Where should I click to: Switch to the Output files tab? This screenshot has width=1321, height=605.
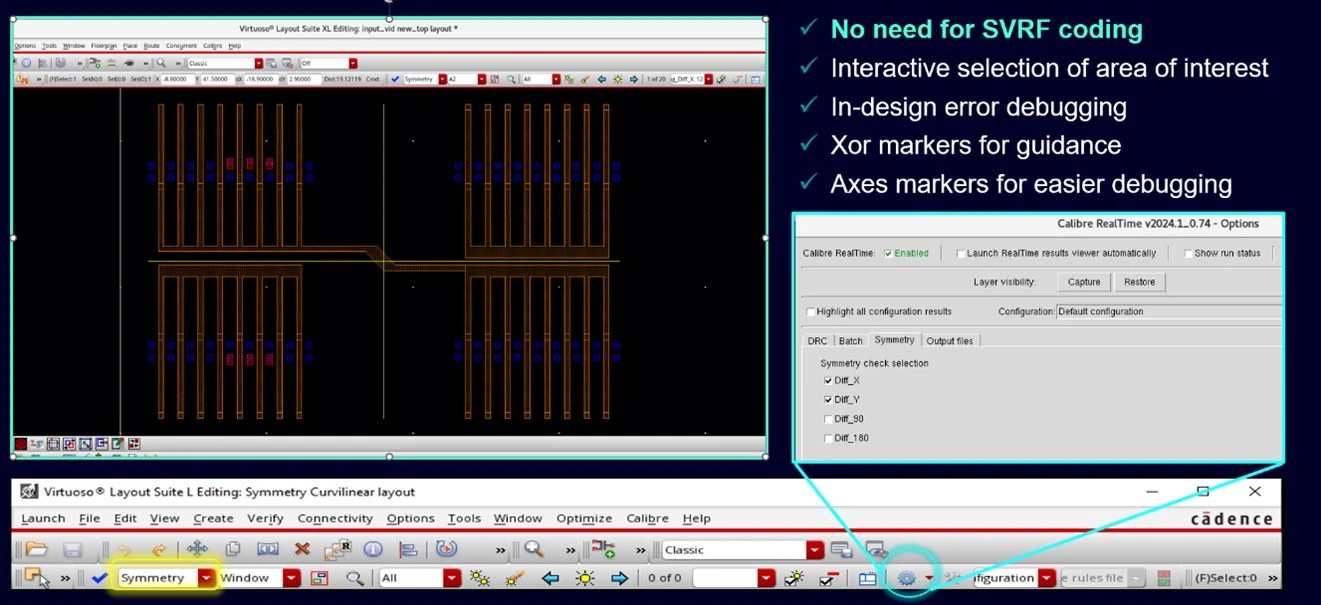pyautogui.click(x=949, y=341)
